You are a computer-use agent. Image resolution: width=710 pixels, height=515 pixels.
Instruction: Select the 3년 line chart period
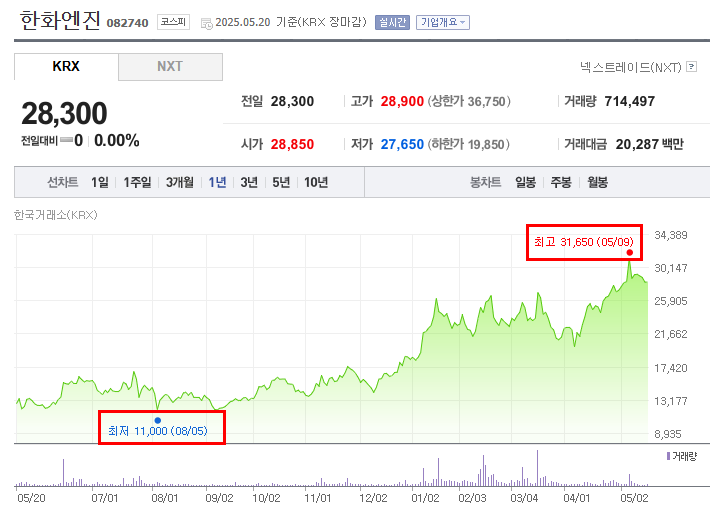(249, 182)
